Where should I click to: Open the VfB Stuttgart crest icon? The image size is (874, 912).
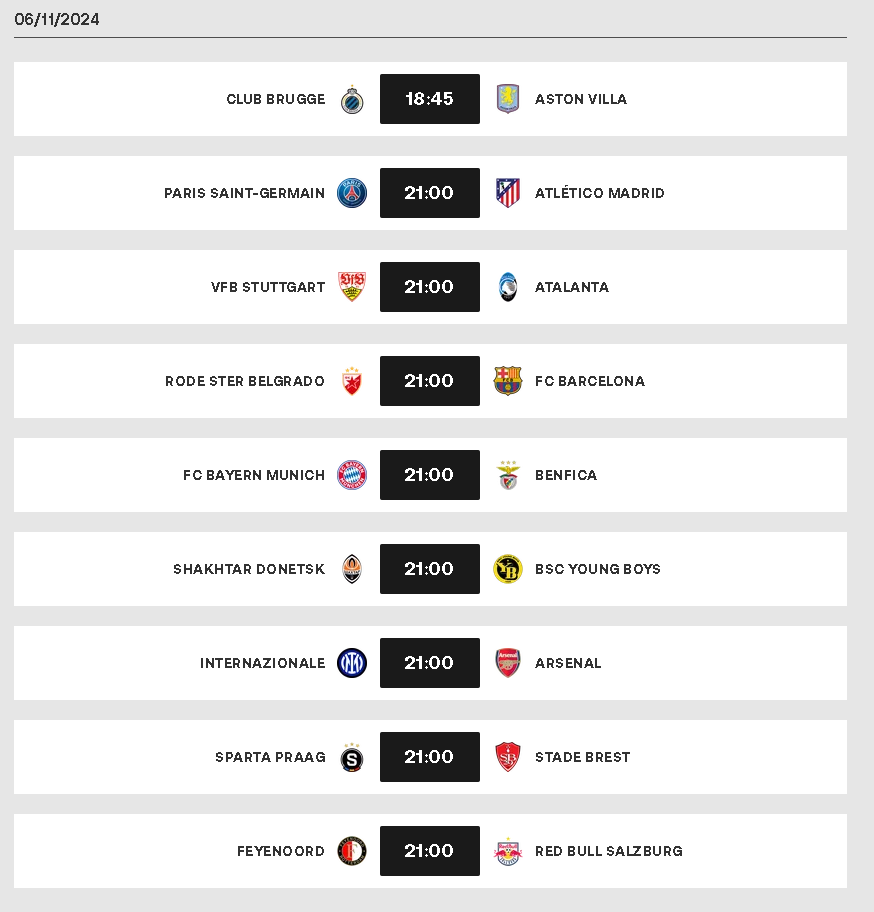pos(352,287)
